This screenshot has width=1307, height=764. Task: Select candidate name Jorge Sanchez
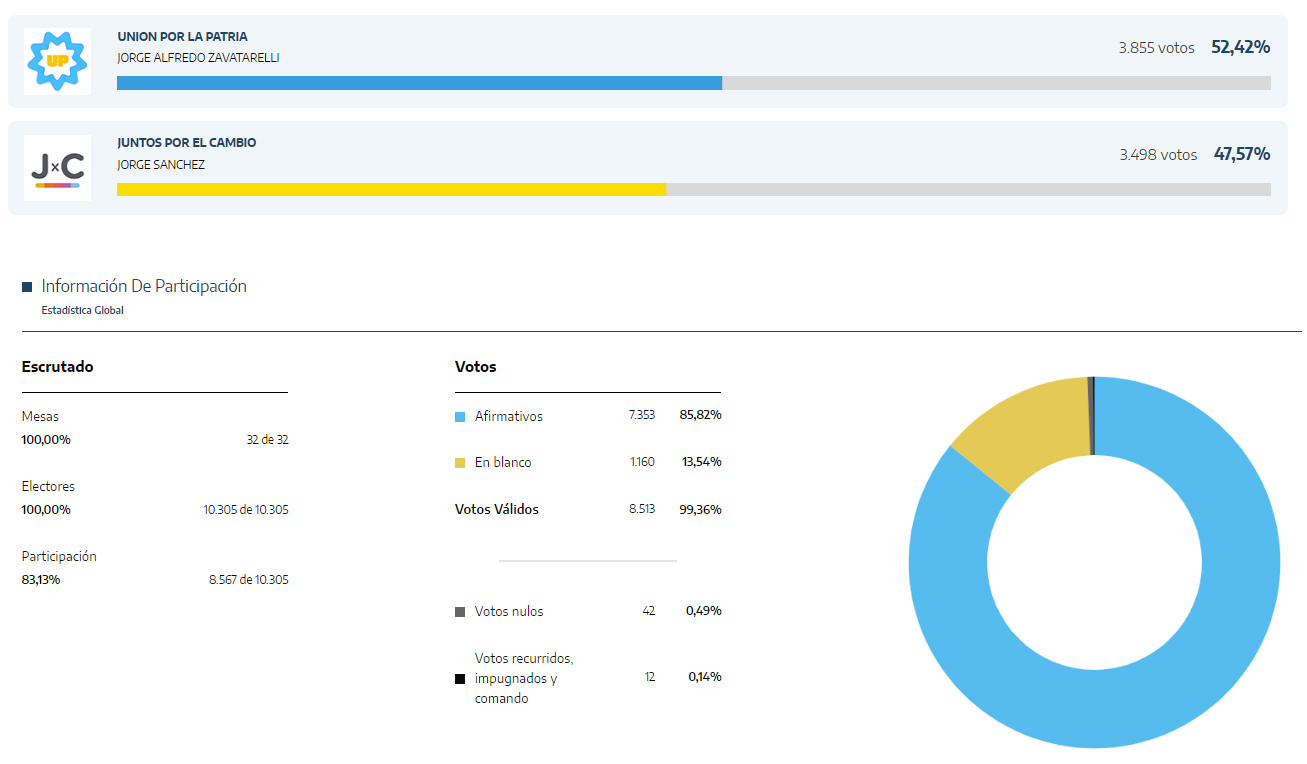[x=161, y=164]
